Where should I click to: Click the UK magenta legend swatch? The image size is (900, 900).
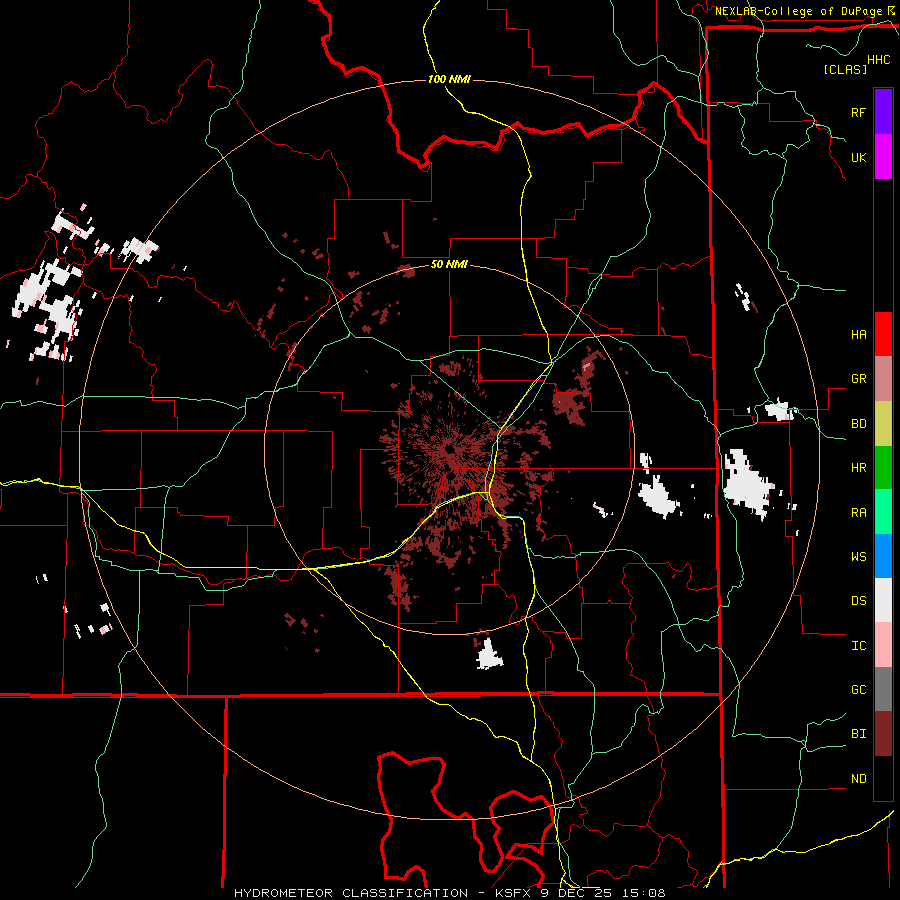(x=883, y=157)
